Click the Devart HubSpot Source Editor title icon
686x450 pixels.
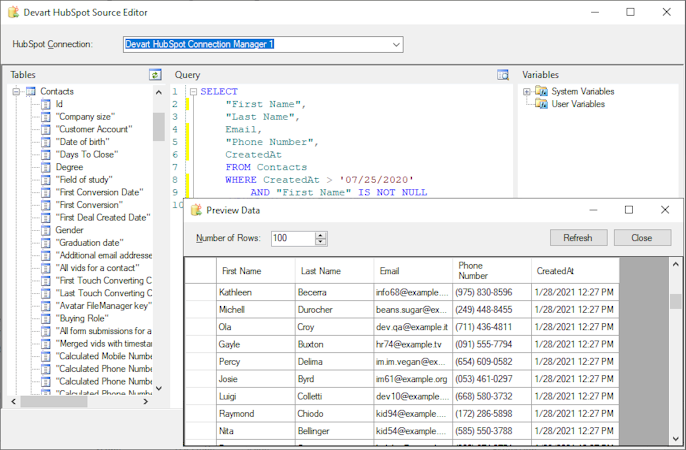coord(11,12)
